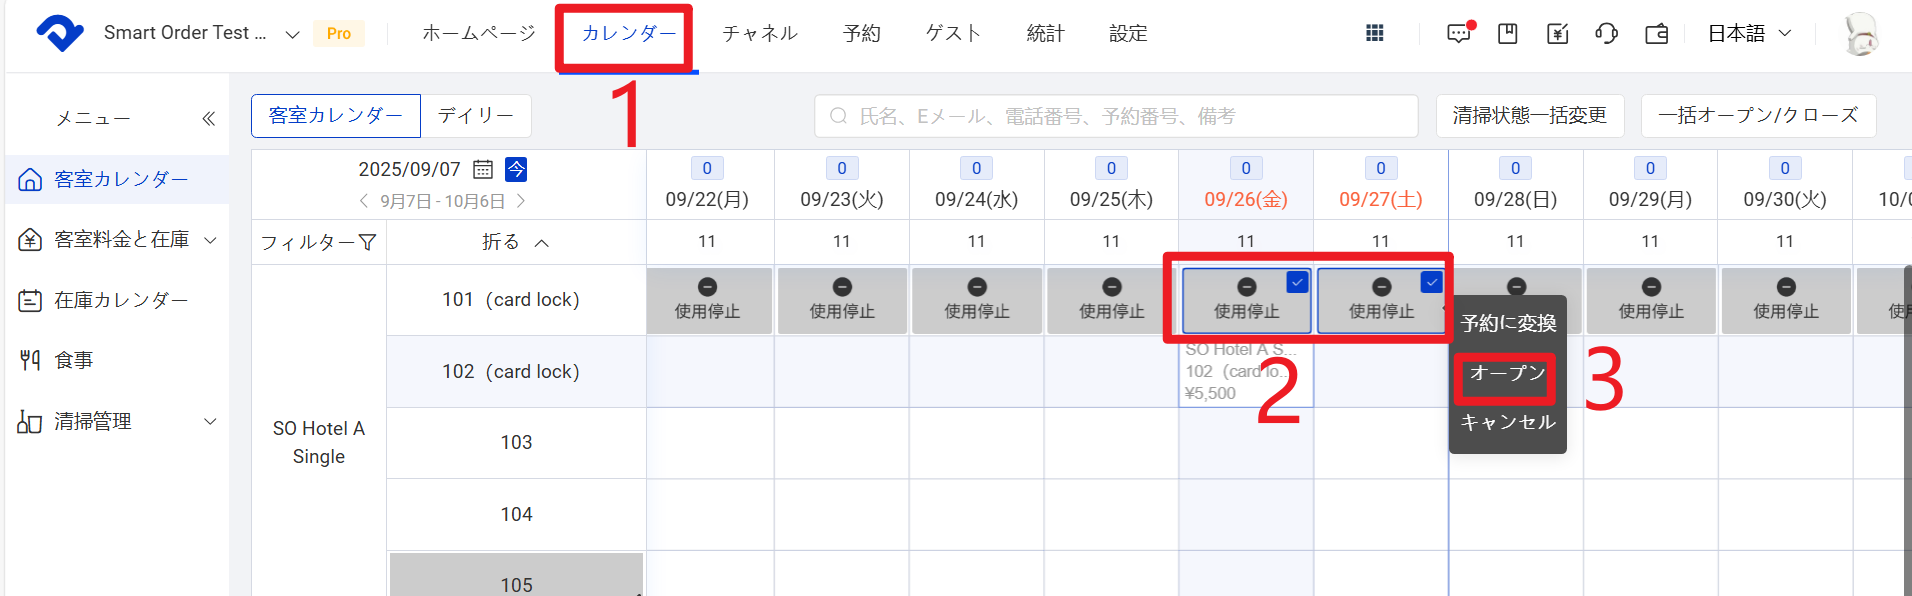Jump to today with the 今 icon

coord(516,169)
